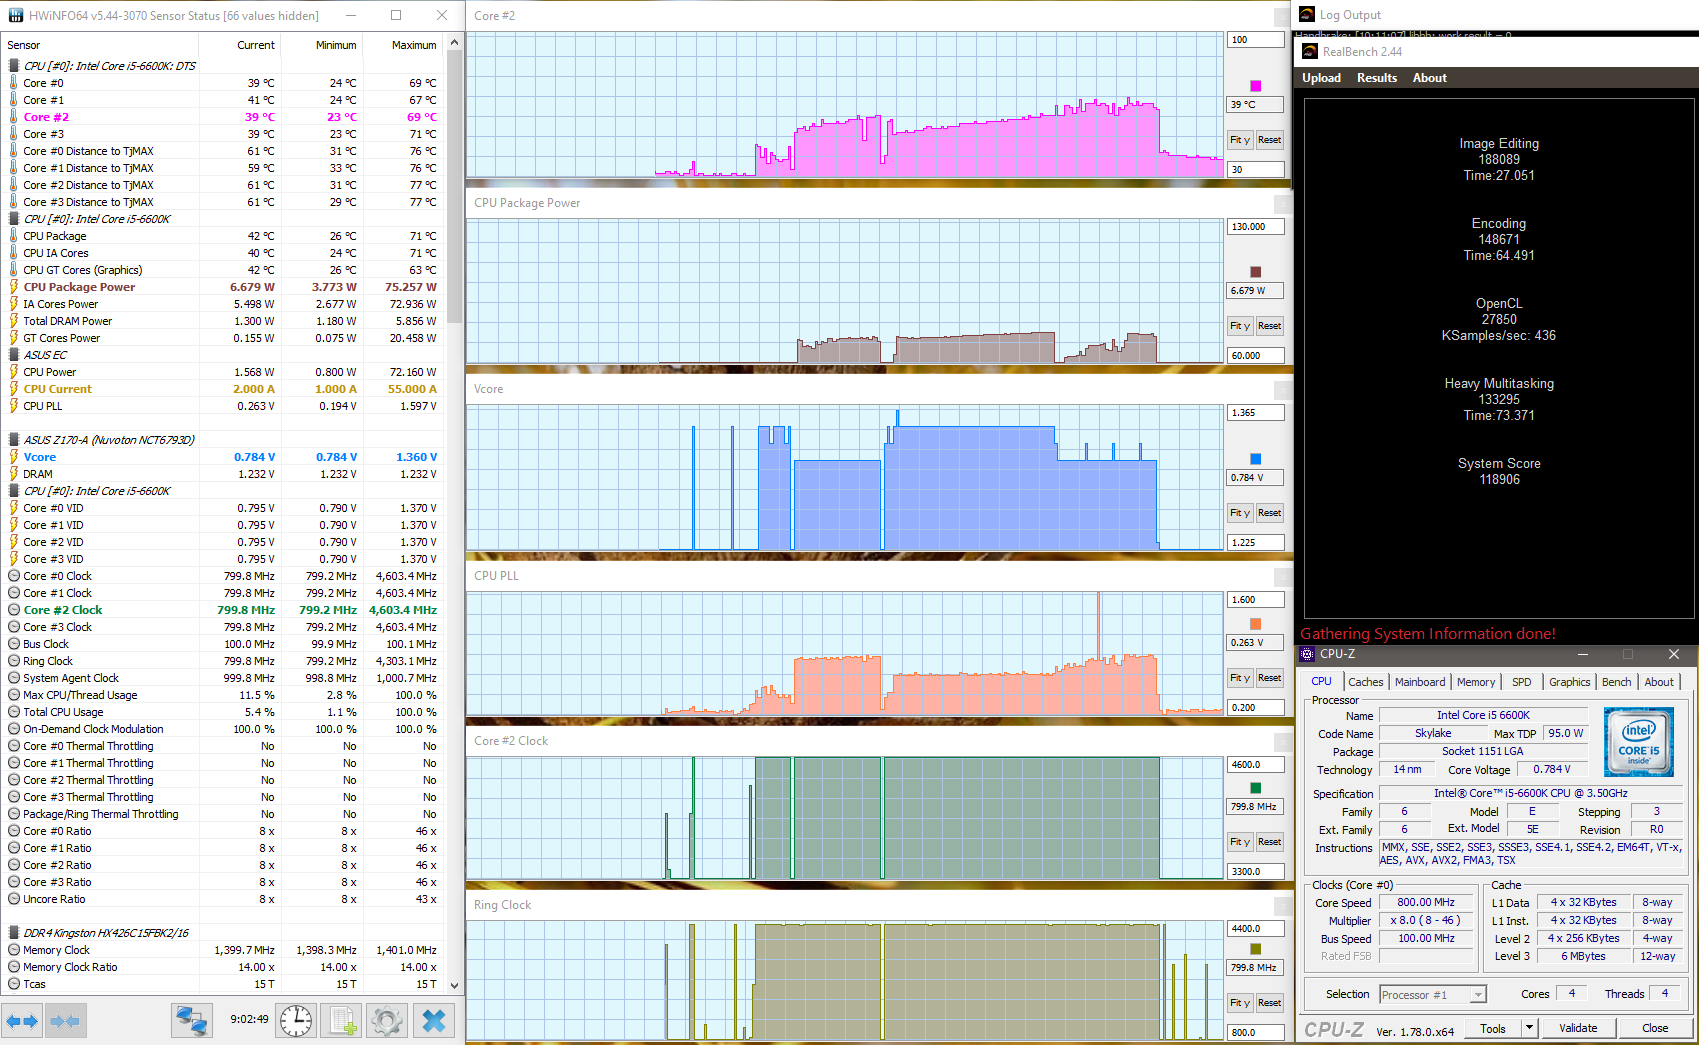This screenshot has width=1699, height=1045.
Task: Click the RealBench 2.44 title icon
Action: click(1309, 51)
